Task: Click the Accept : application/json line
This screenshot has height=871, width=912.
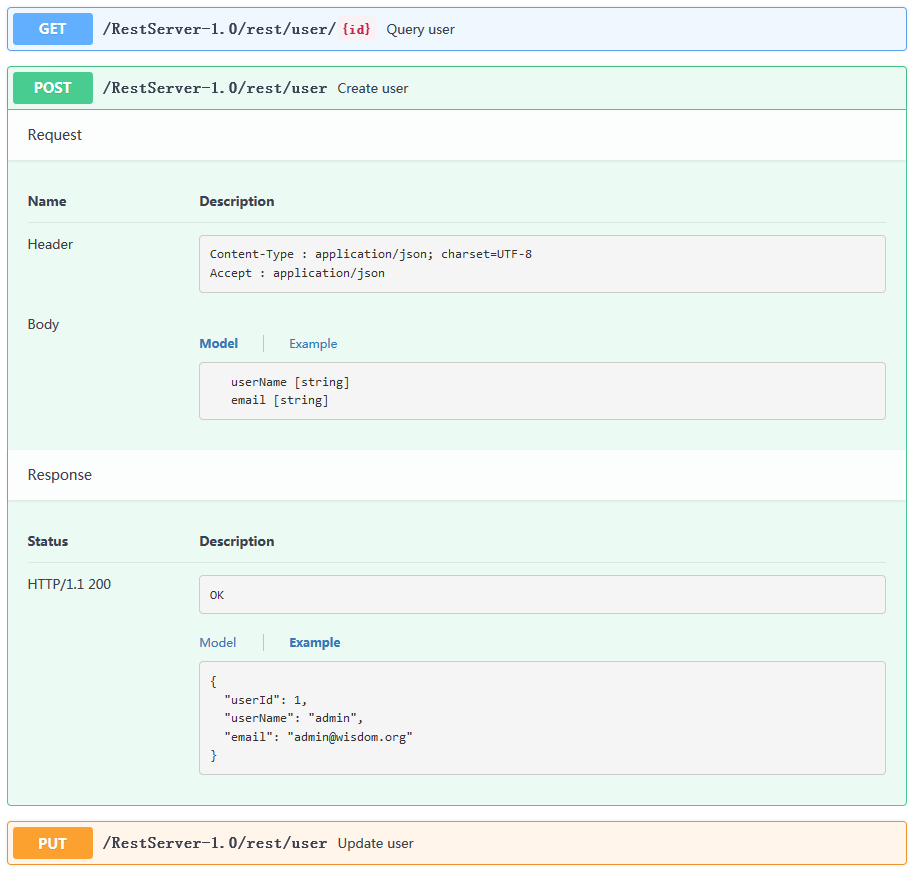Action: coord(297,273)
